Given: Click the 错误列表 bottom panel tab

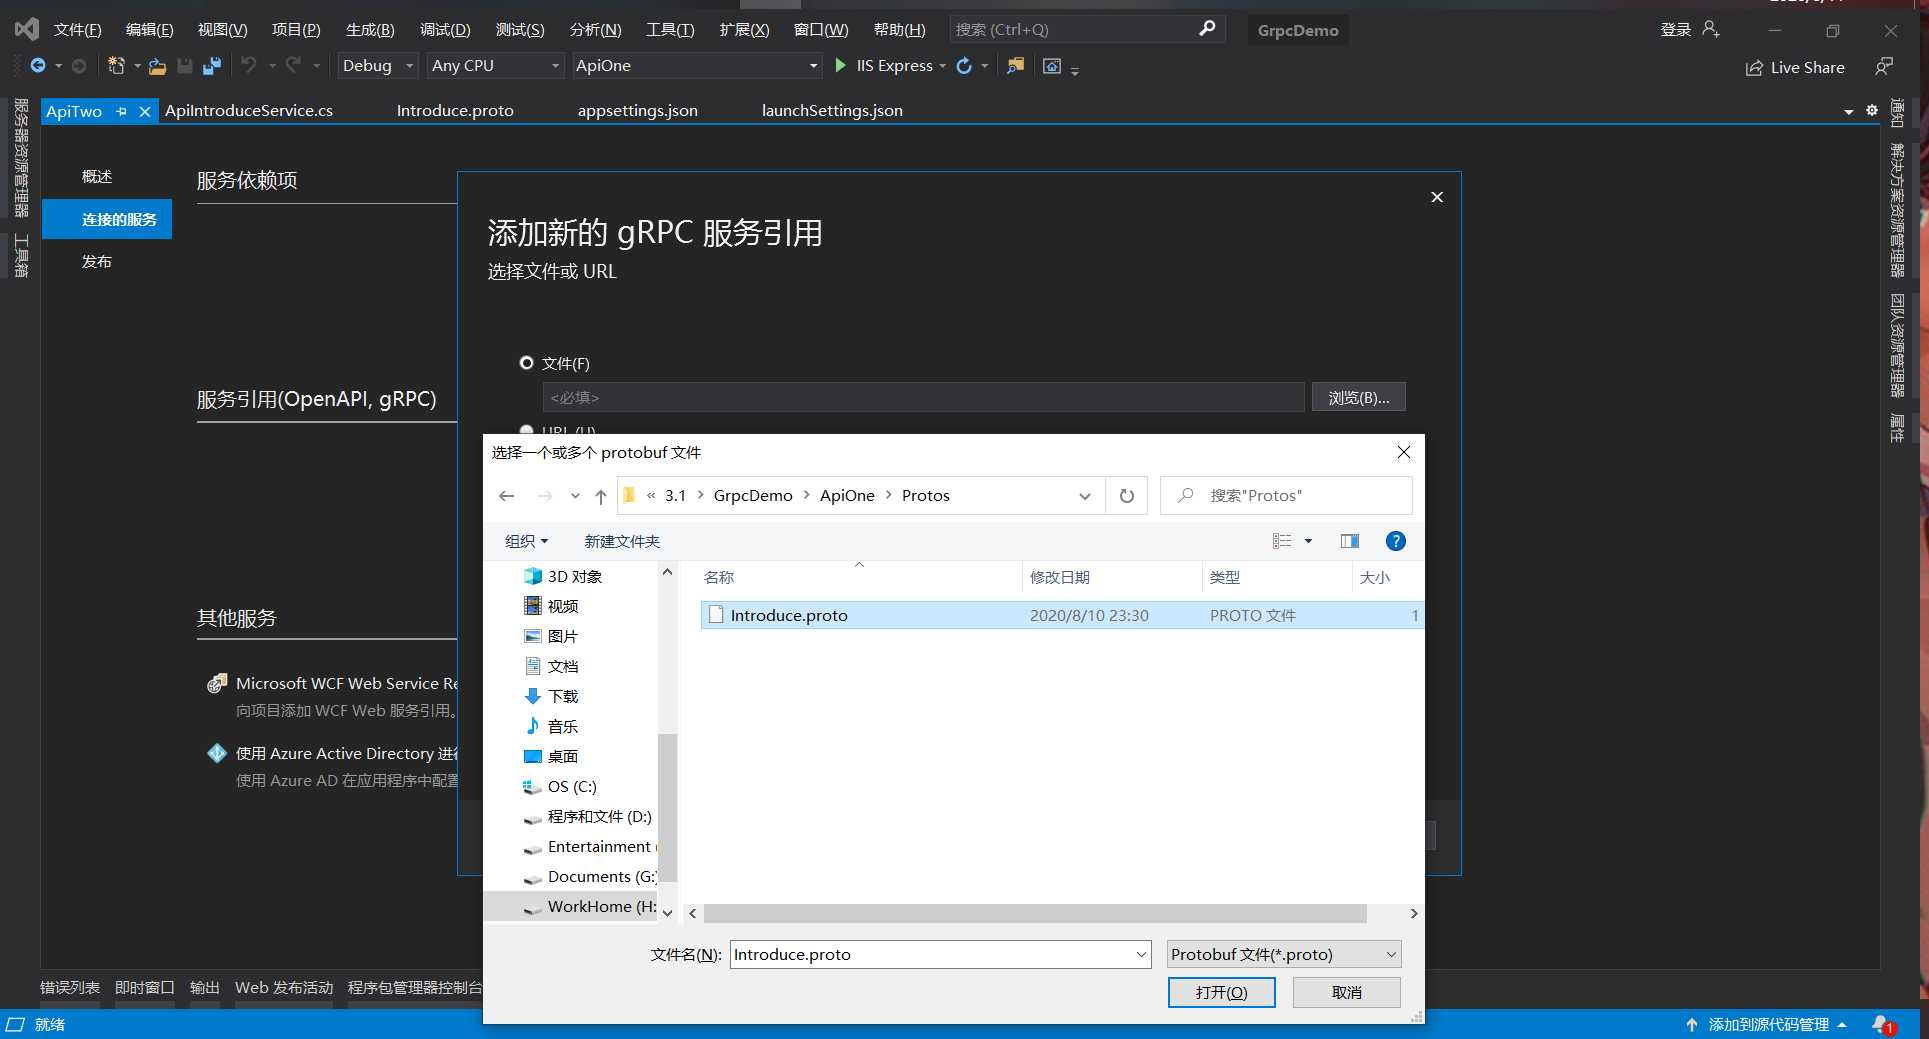Looking at the screenshot, I should pos(70,987).
